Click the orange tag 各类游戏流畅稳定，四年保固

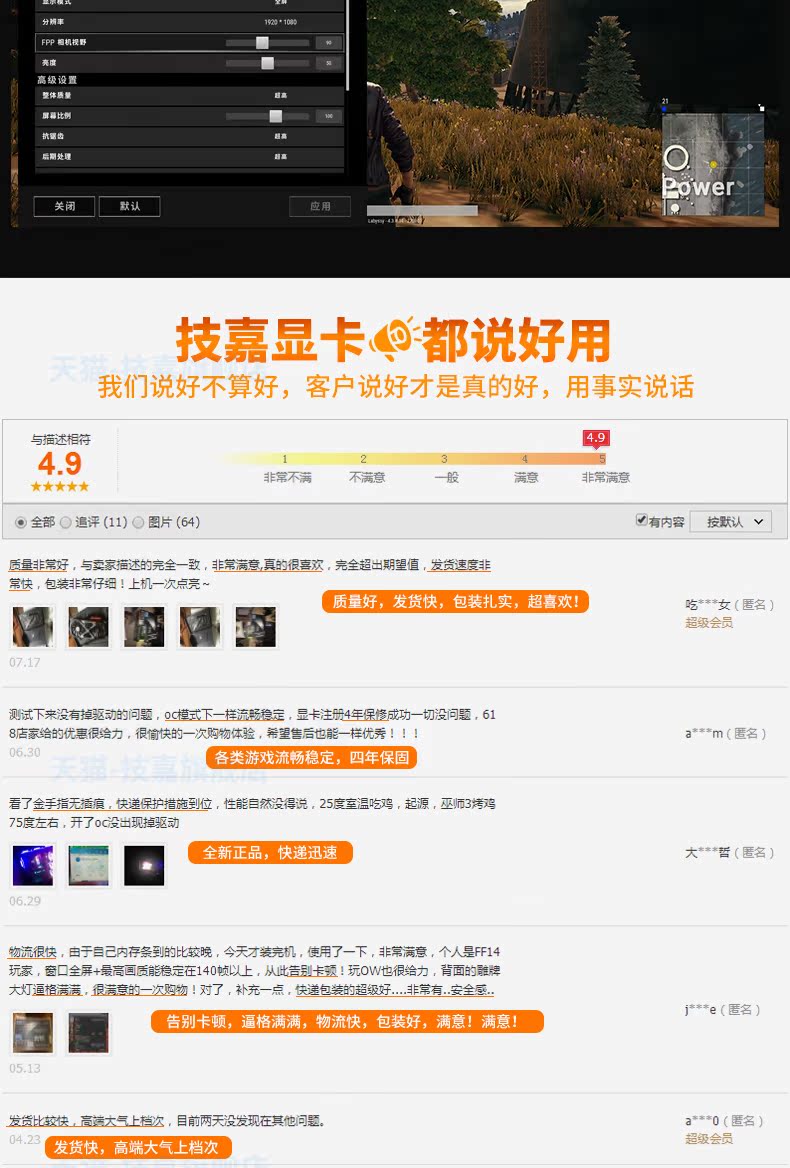311,758
